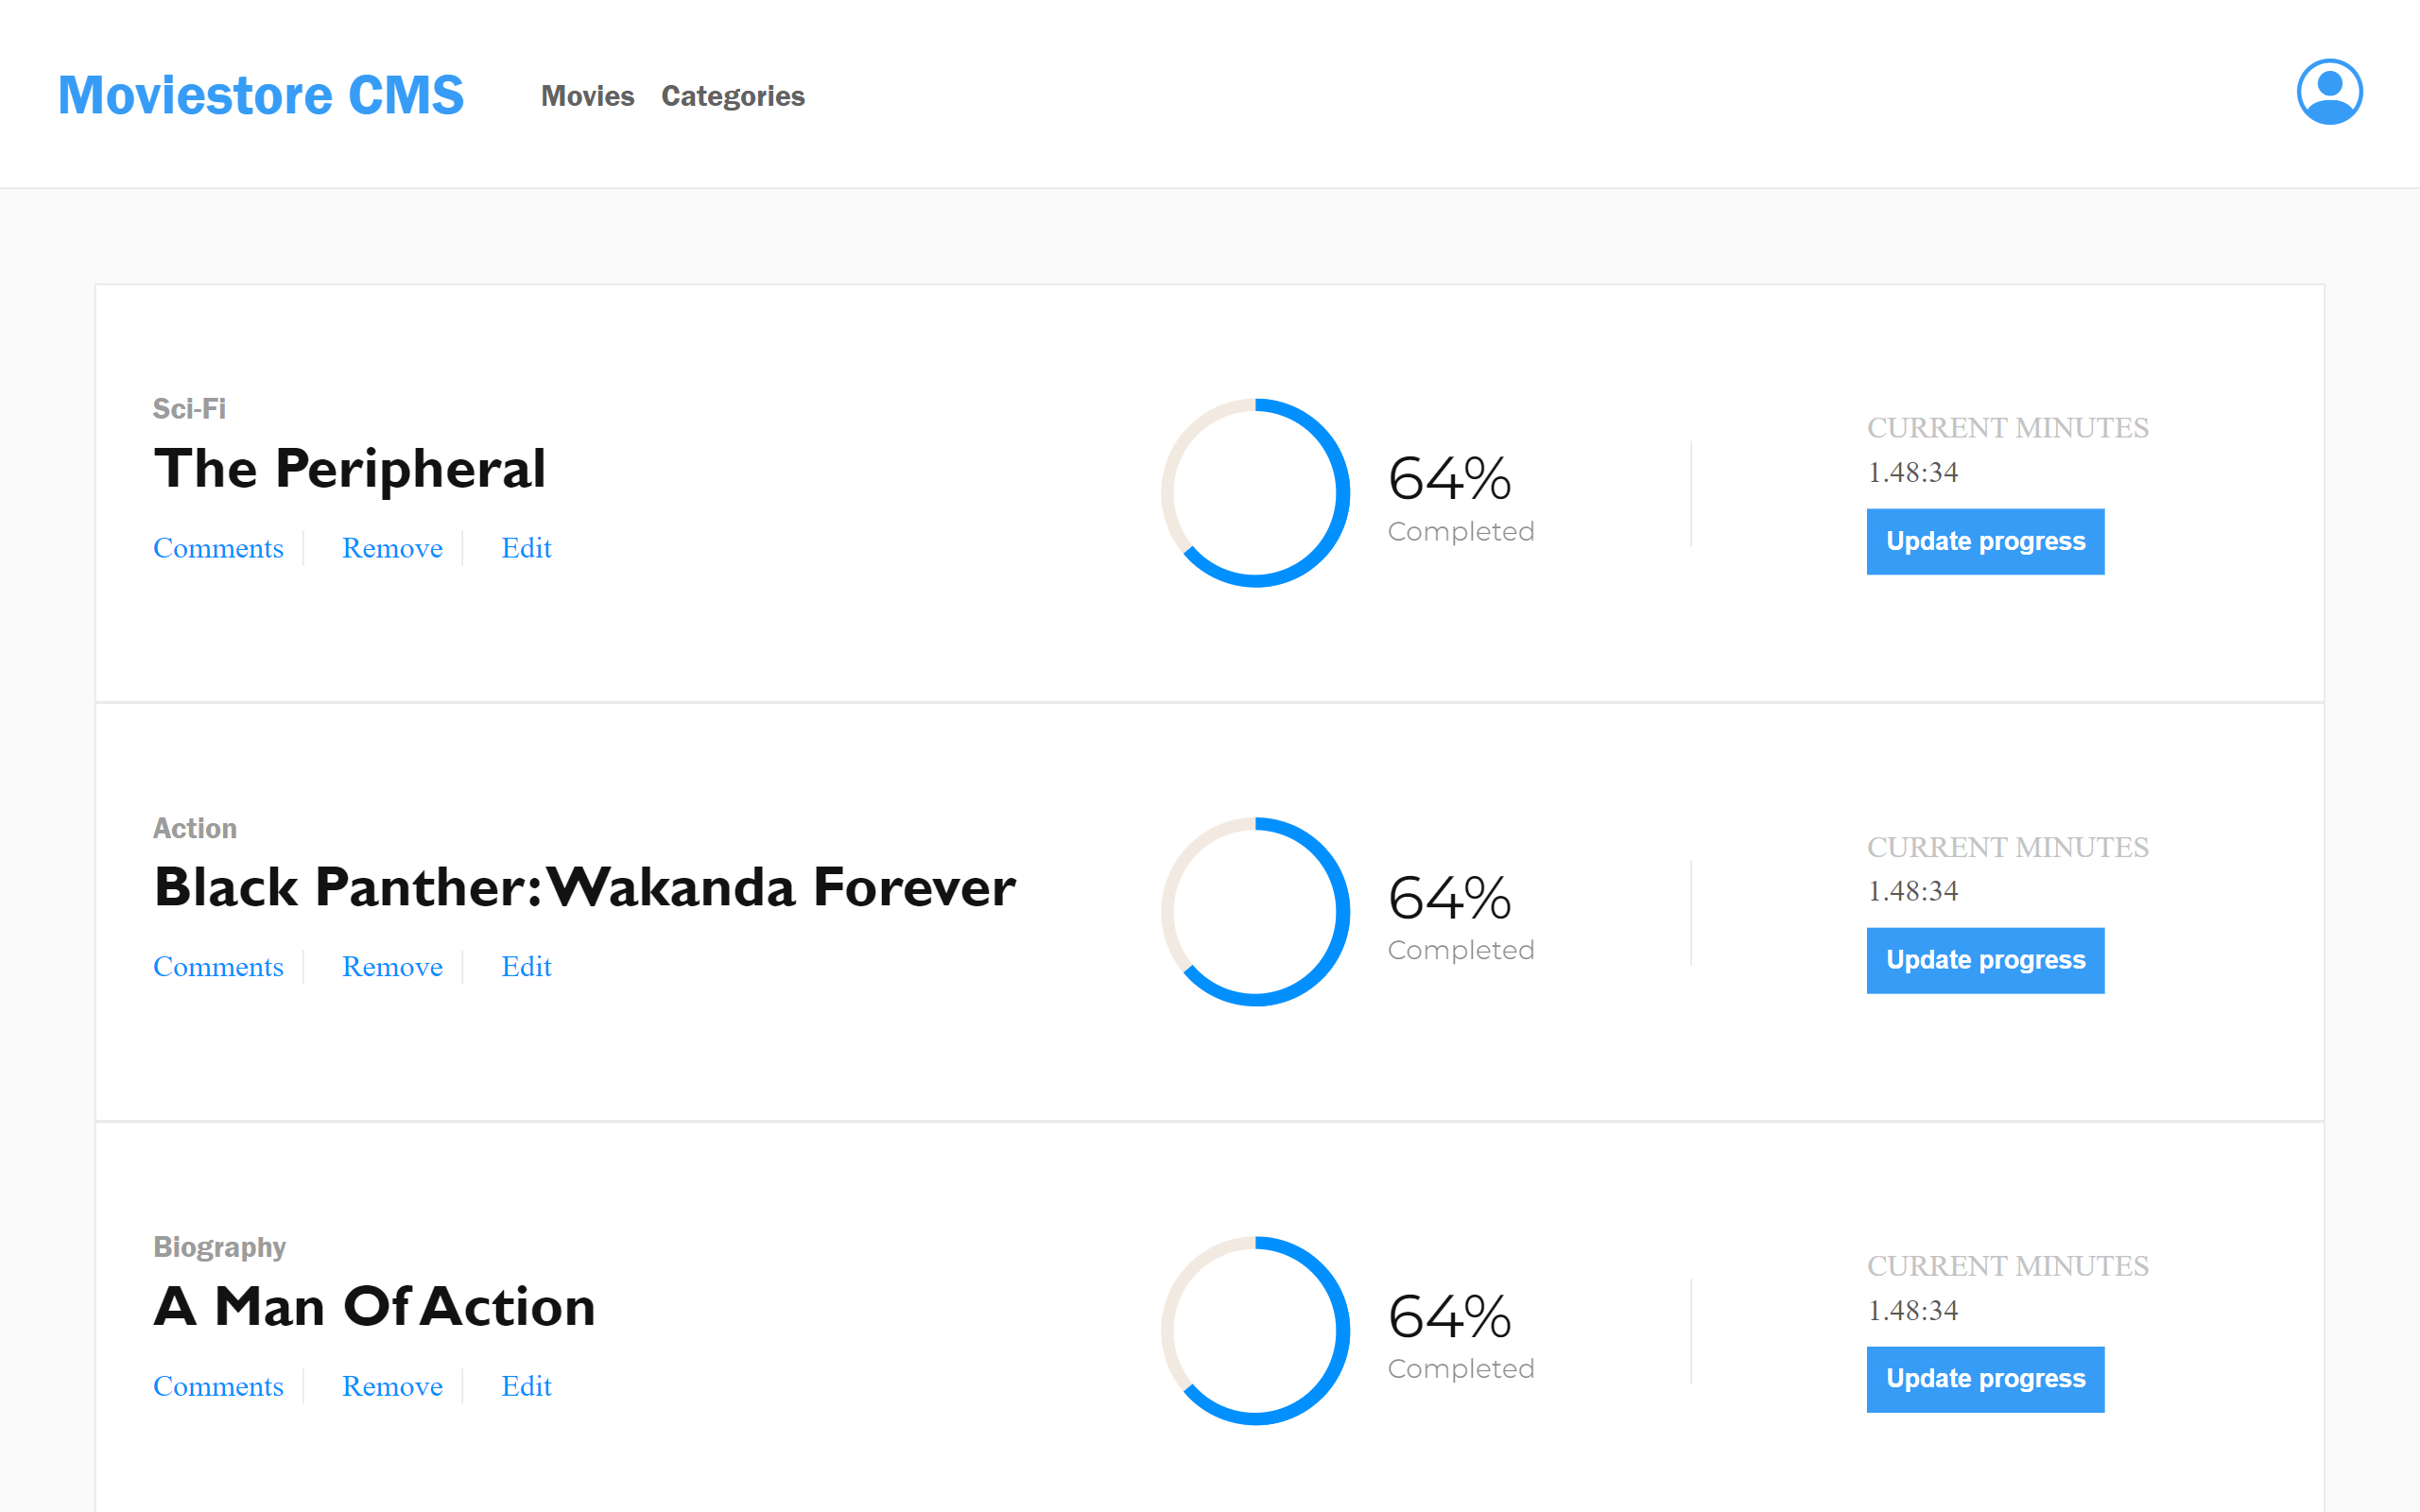
Task: Select the Black Panther: Wakanda Forever title
Action: click(x=585, y=887)
